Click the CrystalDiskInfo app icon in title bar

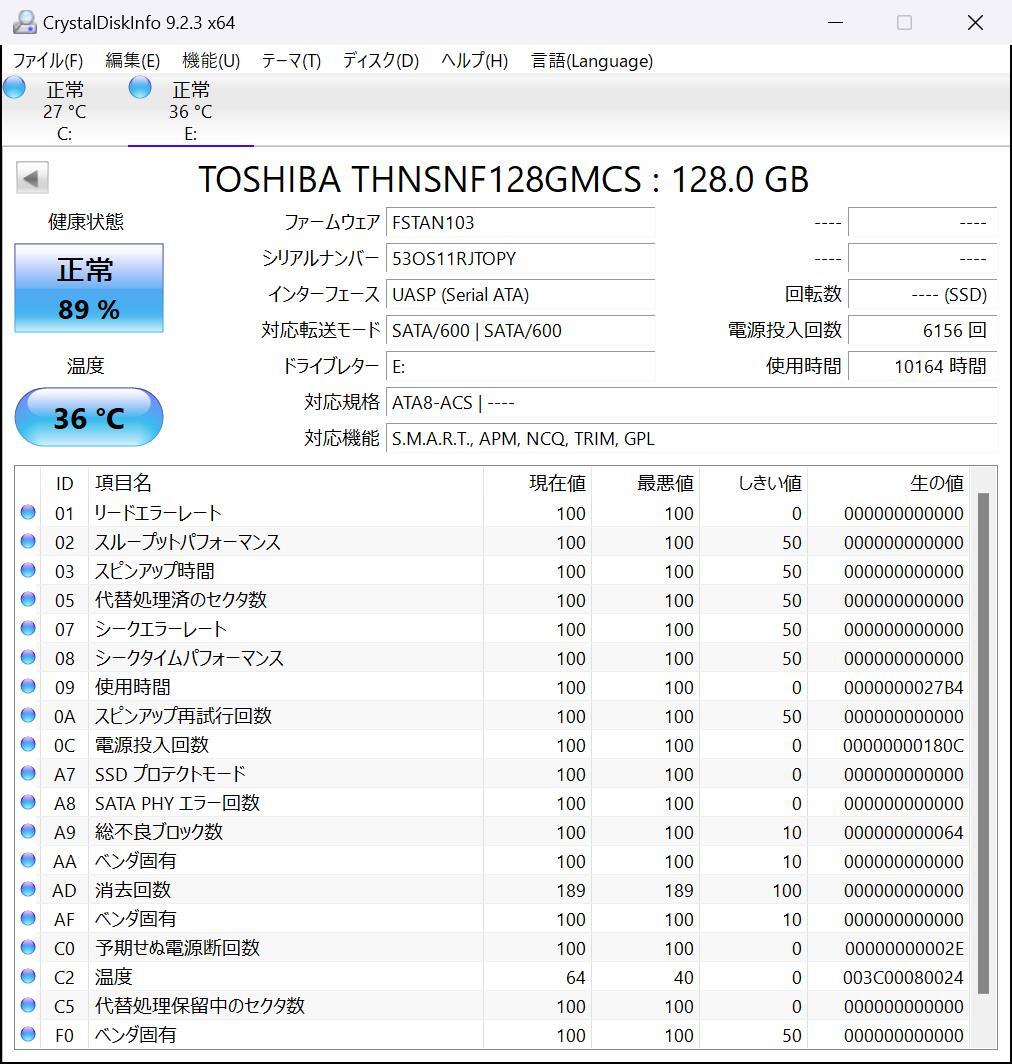point(24,22)
